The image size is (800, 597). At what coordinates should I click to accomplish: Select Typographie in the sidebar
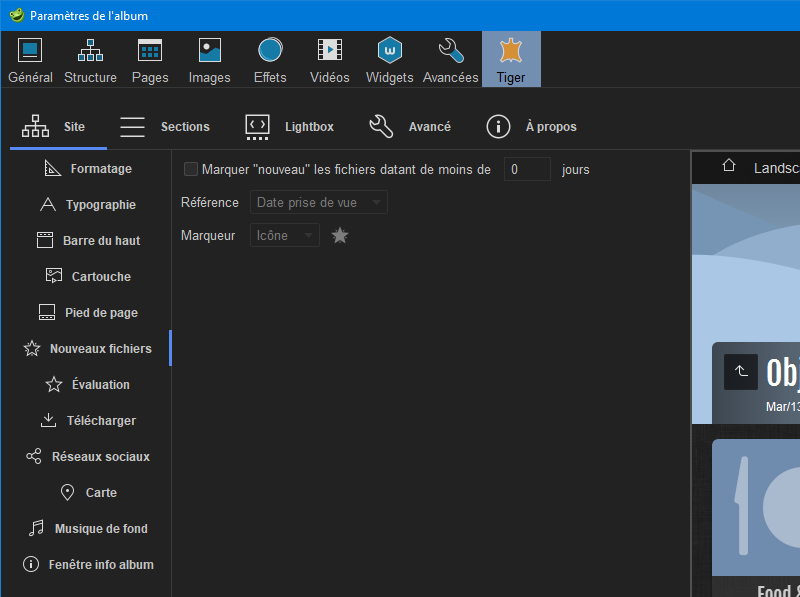coord(87,205)
